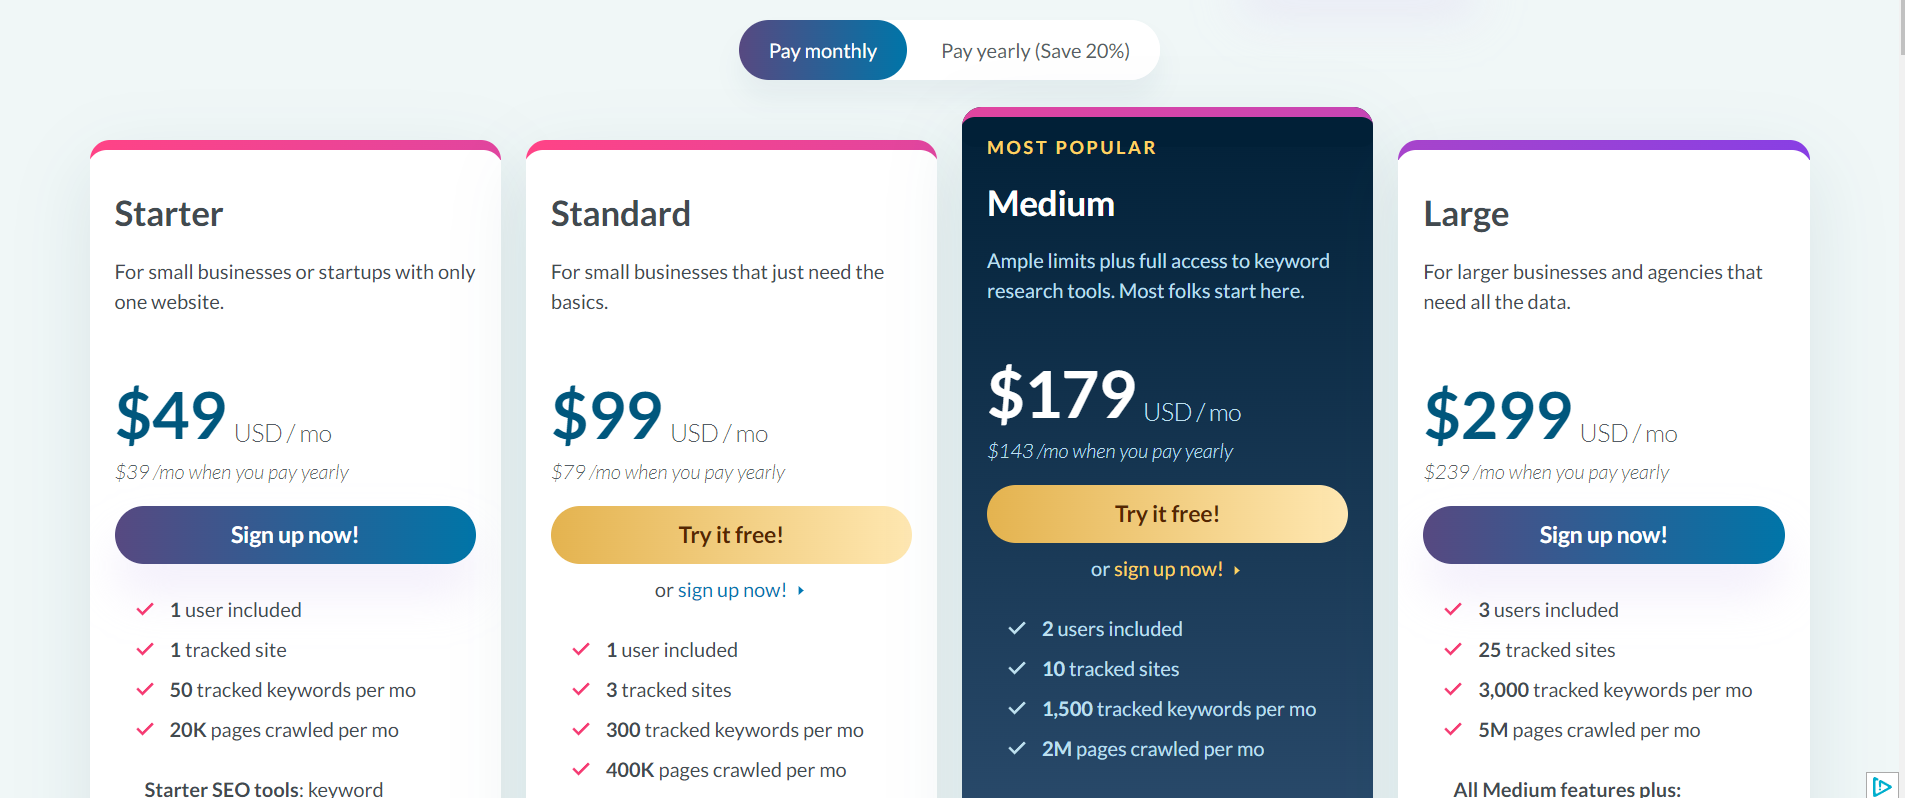Open "or sign up now!" link under Standard

(730, 589)
